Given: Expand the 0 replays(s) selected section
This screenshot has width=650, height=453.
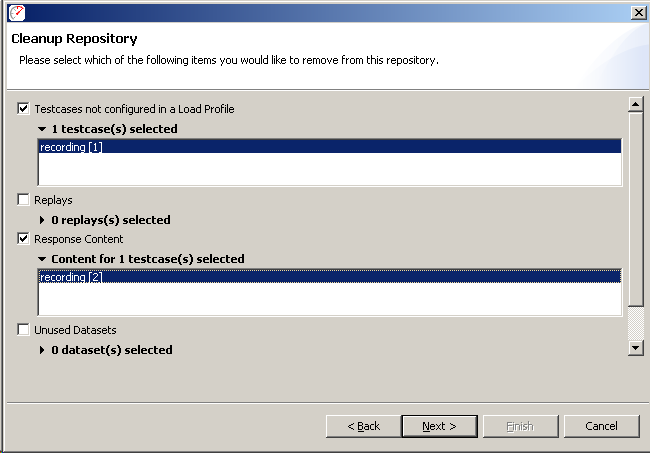Looking at the screenshot, I should [x=42, y=220].
